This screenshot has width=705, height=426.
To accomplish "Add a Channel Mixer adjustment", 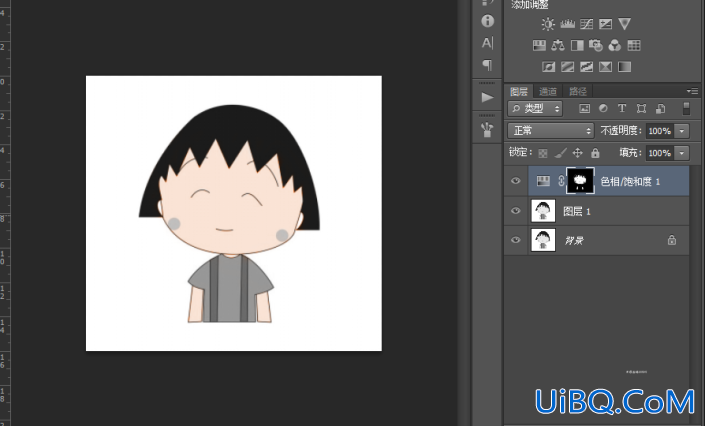I will pyautogui.click(x=615, y=45).
